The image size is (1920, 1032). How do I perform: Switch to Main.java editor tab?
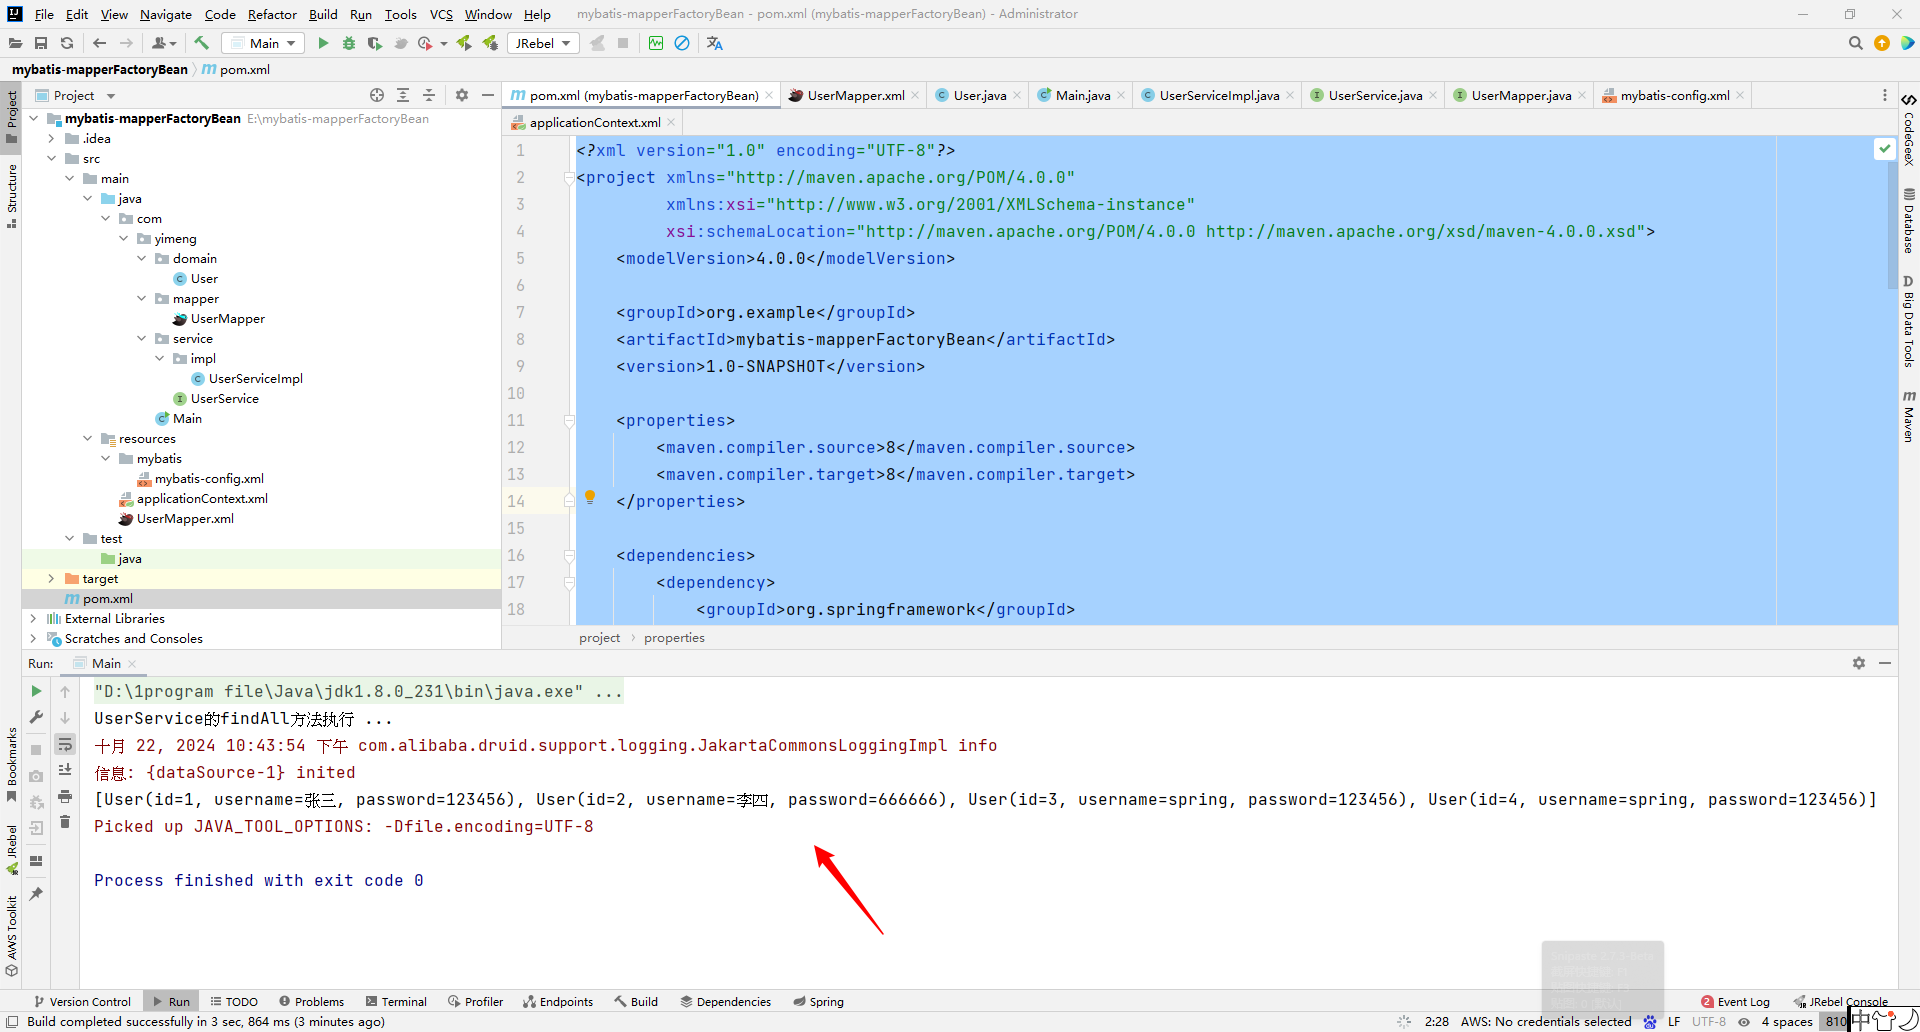1083,95
